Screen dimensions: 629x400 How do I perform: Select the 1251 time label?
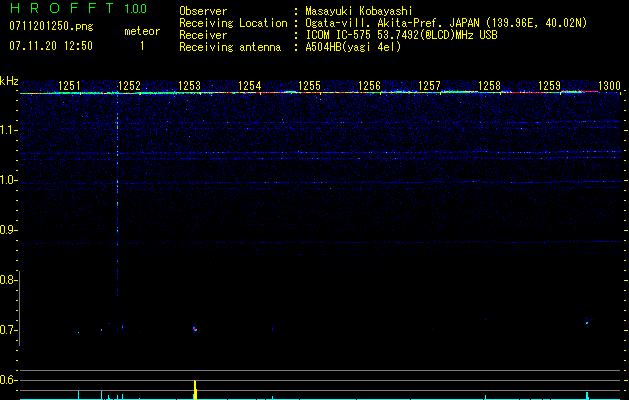[70, 86]
